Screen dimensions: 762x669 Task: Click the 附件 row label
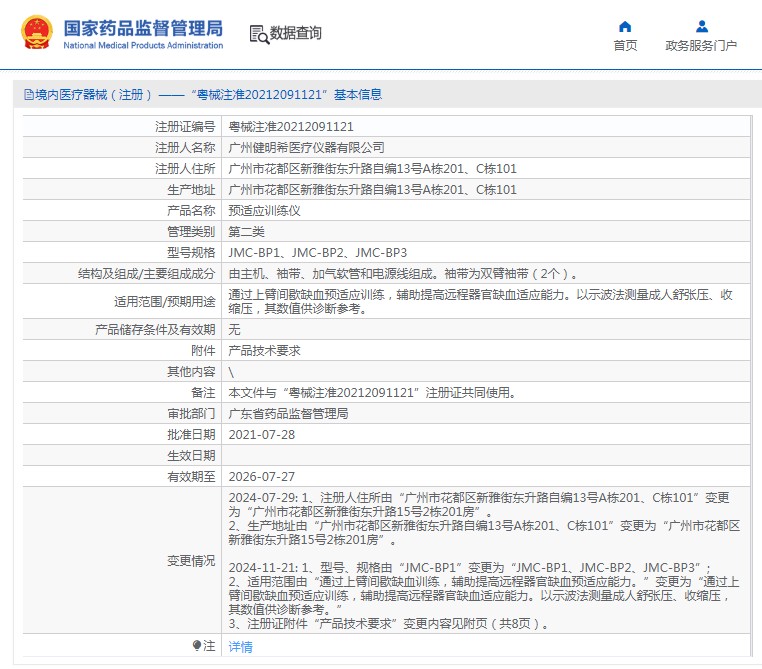(203, 351)
